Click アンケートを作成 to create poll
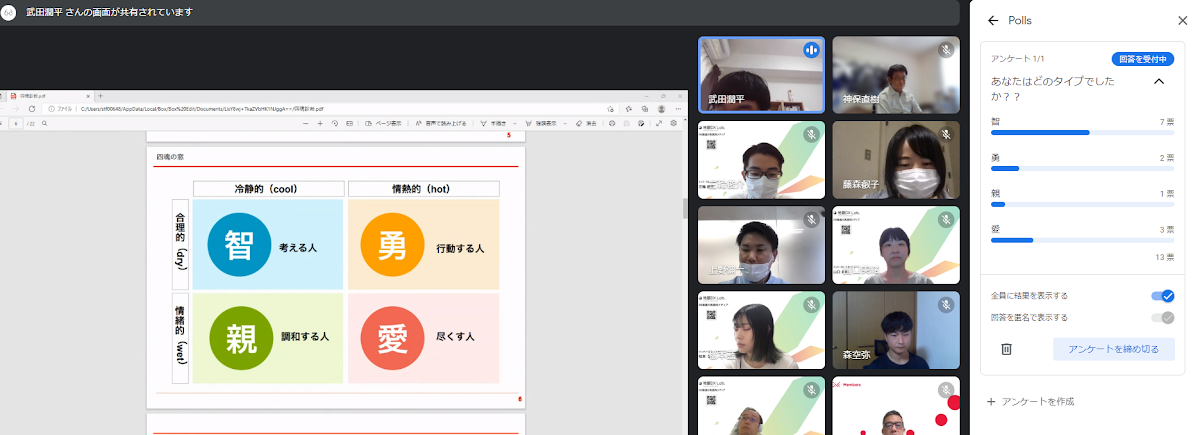Image resolution: width=1193 pixels, height=435 pixels. click(x=1030, y=402)
